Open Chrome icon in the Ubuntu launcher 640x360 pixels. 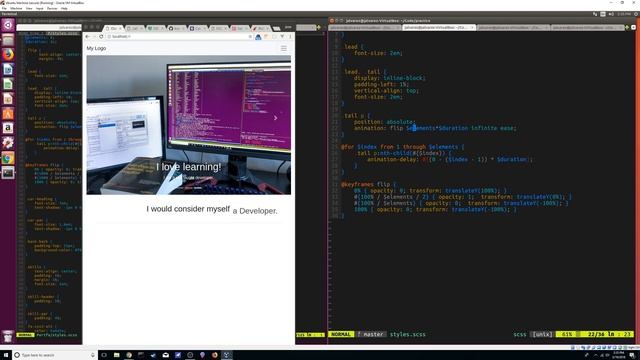tap(8, 158)
